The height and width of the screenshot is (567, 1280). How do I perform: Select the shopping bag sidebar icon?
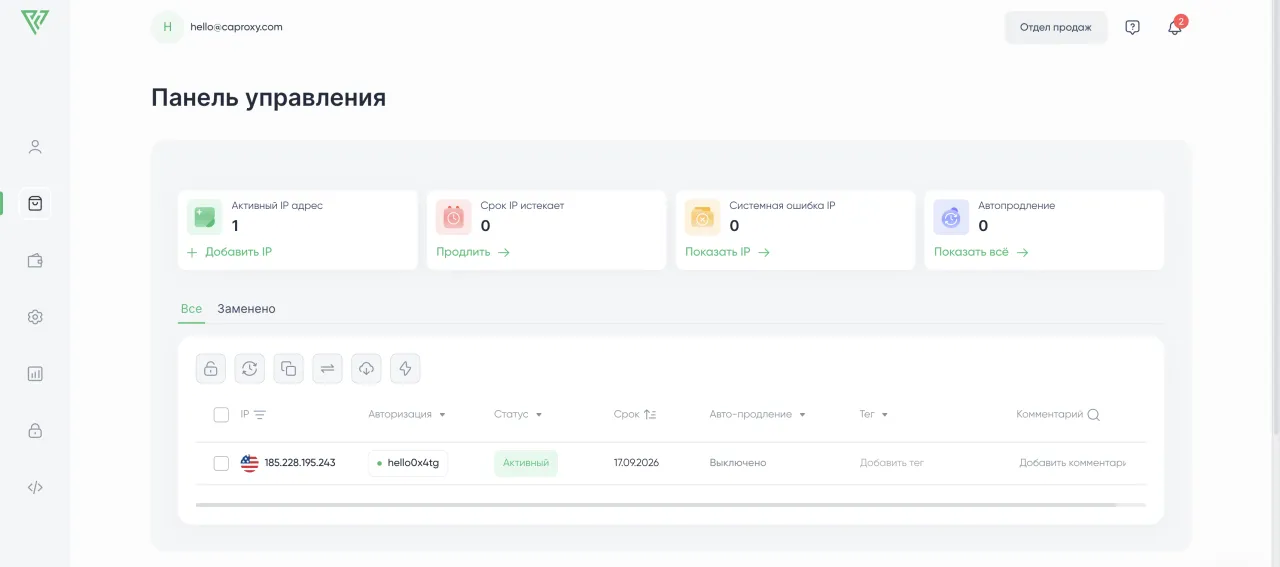click(x=35, y=203)
